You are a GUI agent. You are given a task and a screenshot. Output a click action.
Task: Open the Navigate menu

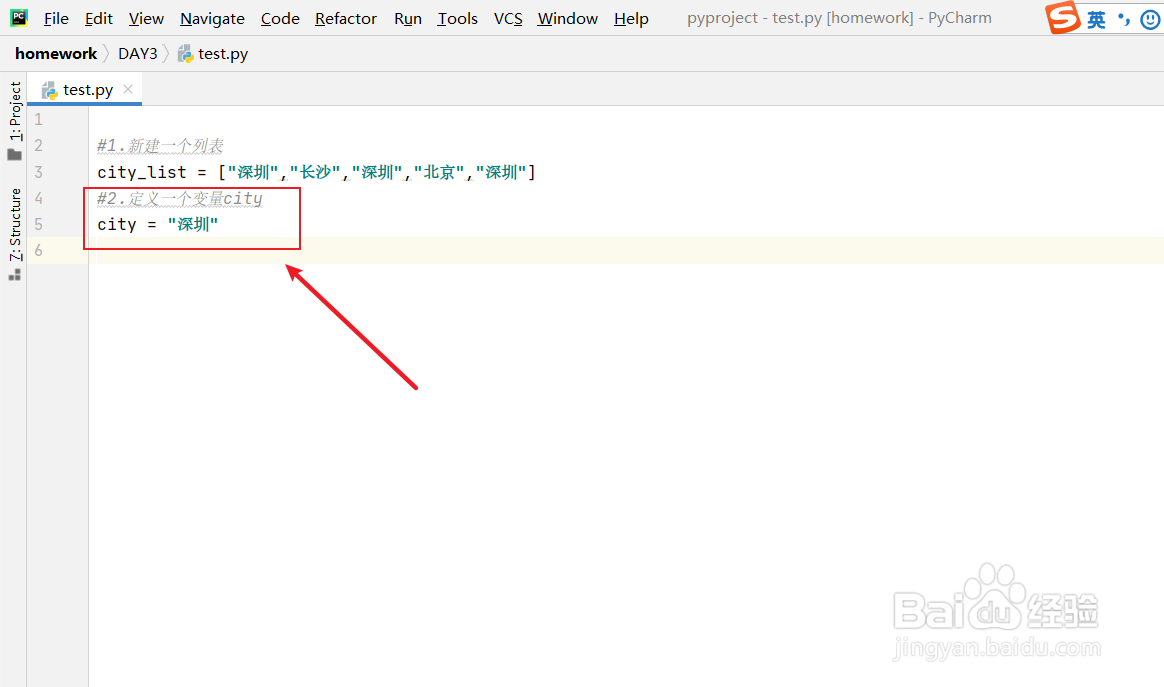[x=212, y=19]
